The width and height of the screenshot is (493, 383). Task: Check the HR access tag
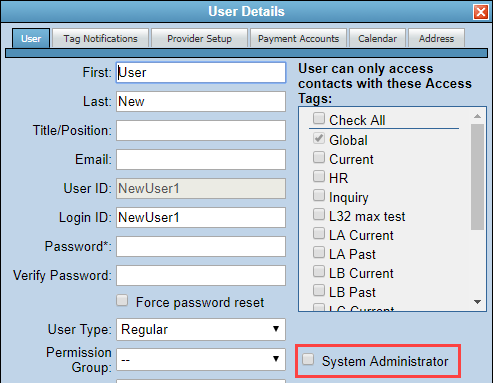[319, 176]
